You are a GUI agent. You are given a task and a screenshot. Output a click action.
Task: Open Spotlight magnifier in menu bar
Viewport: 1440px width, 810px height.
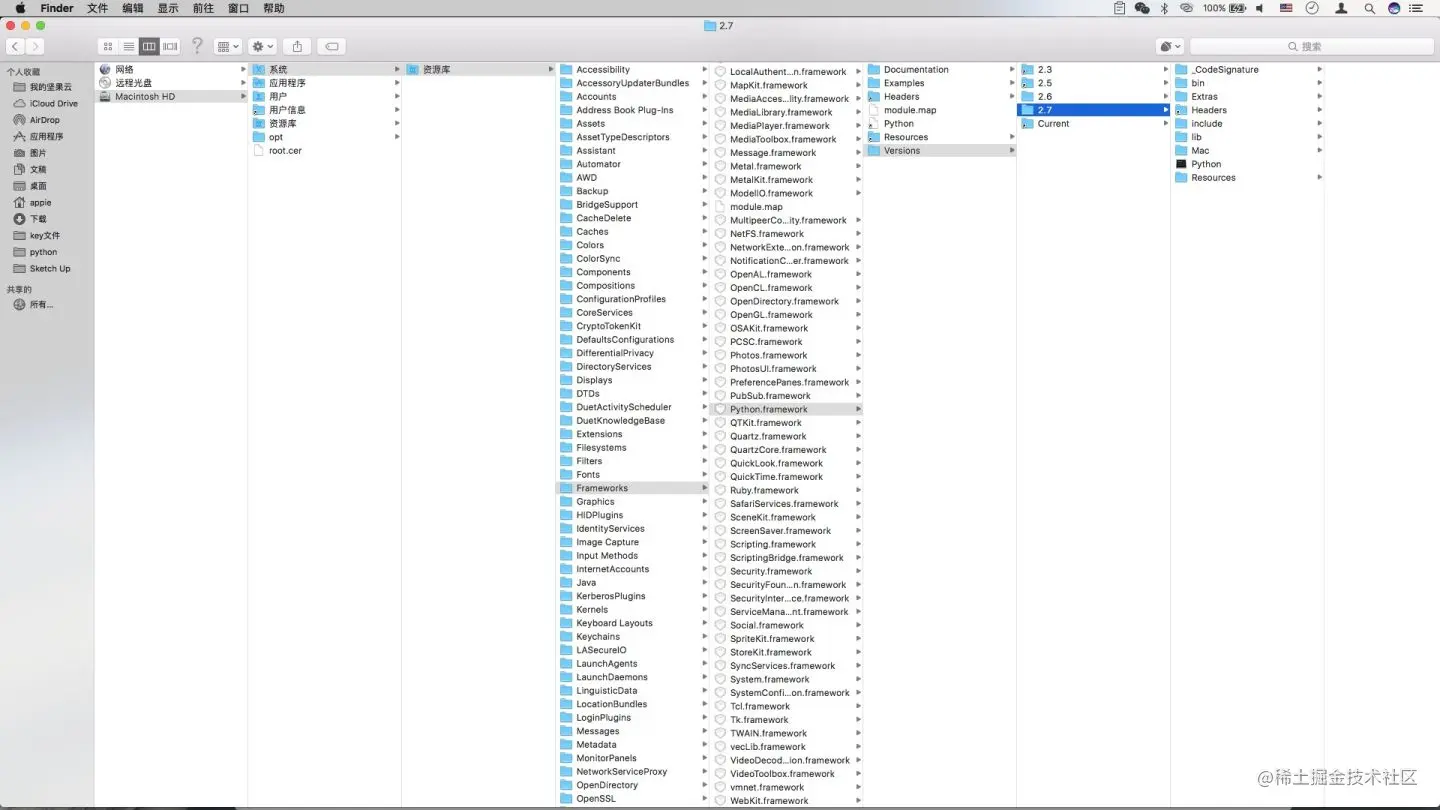coord(1369,8)
